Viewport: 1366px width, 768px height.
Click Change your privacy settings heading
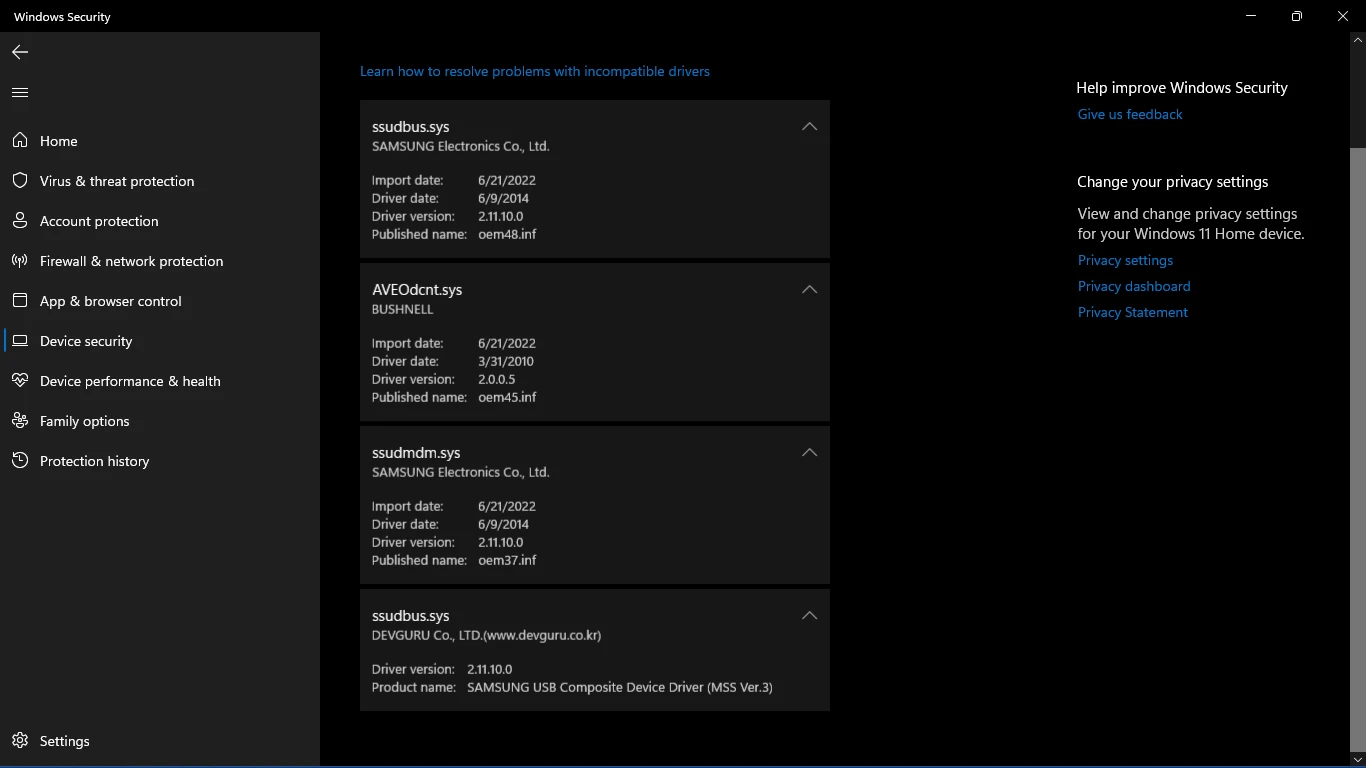pyautogui.click(x=1173, y=182)
